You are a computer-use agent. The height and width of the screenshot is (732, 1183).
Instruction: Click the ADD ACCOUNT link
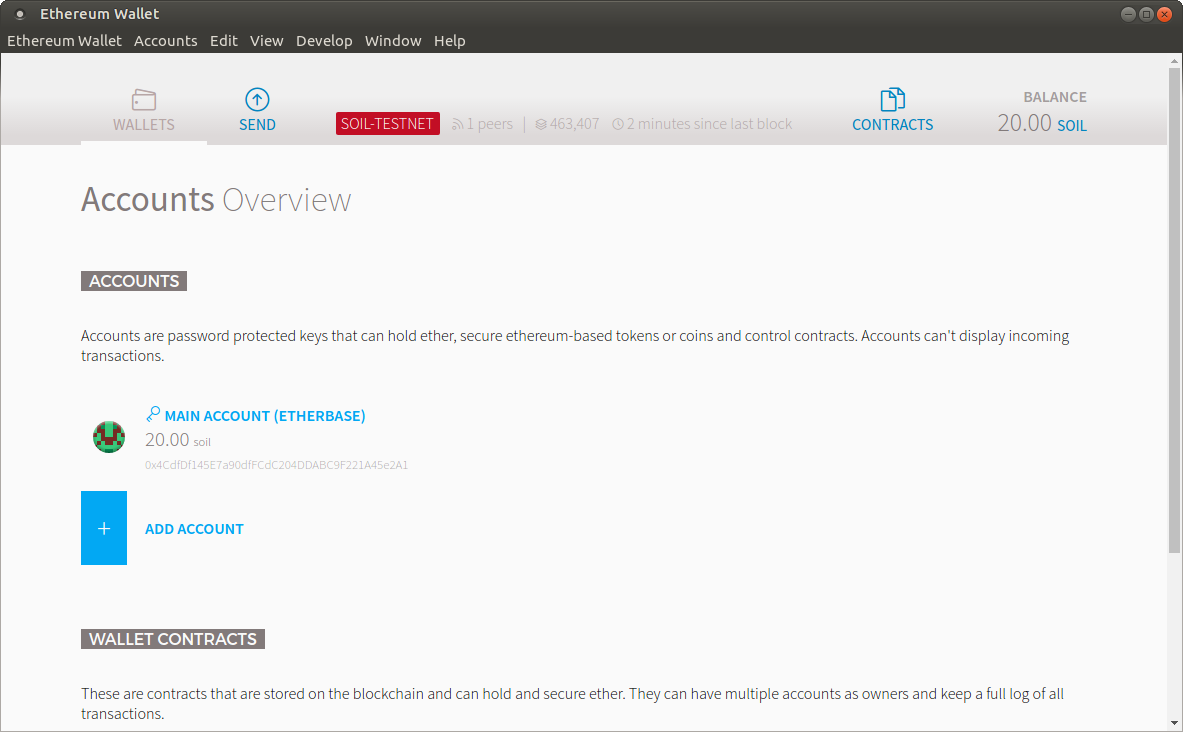pos(195,529)
